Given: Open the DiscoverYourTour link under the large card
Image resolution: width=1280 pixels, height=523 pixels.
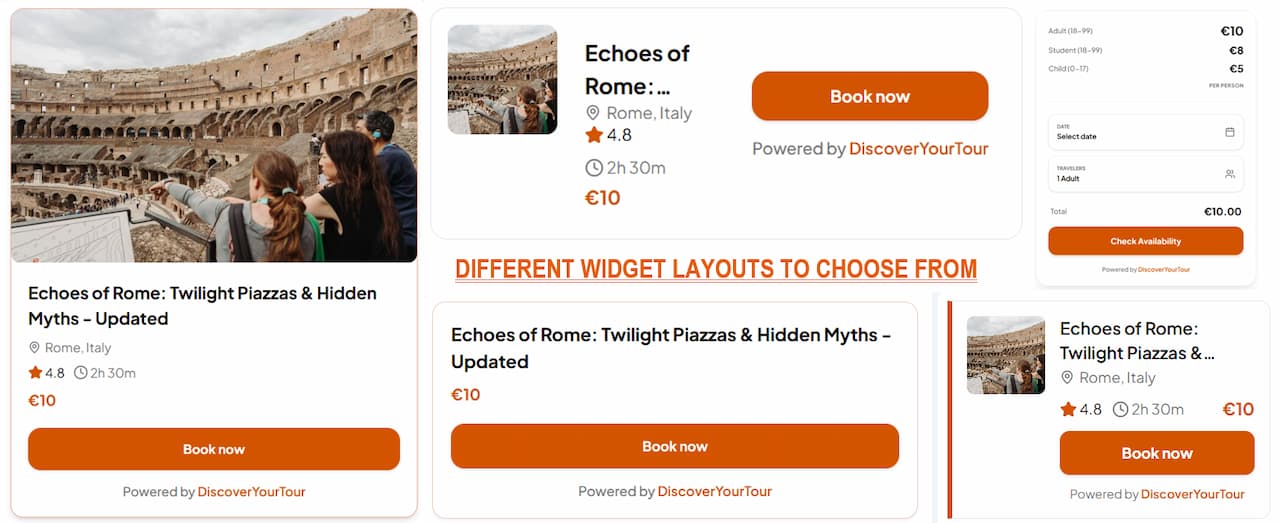Looking at the screenshot, I should tap(251, 492).
